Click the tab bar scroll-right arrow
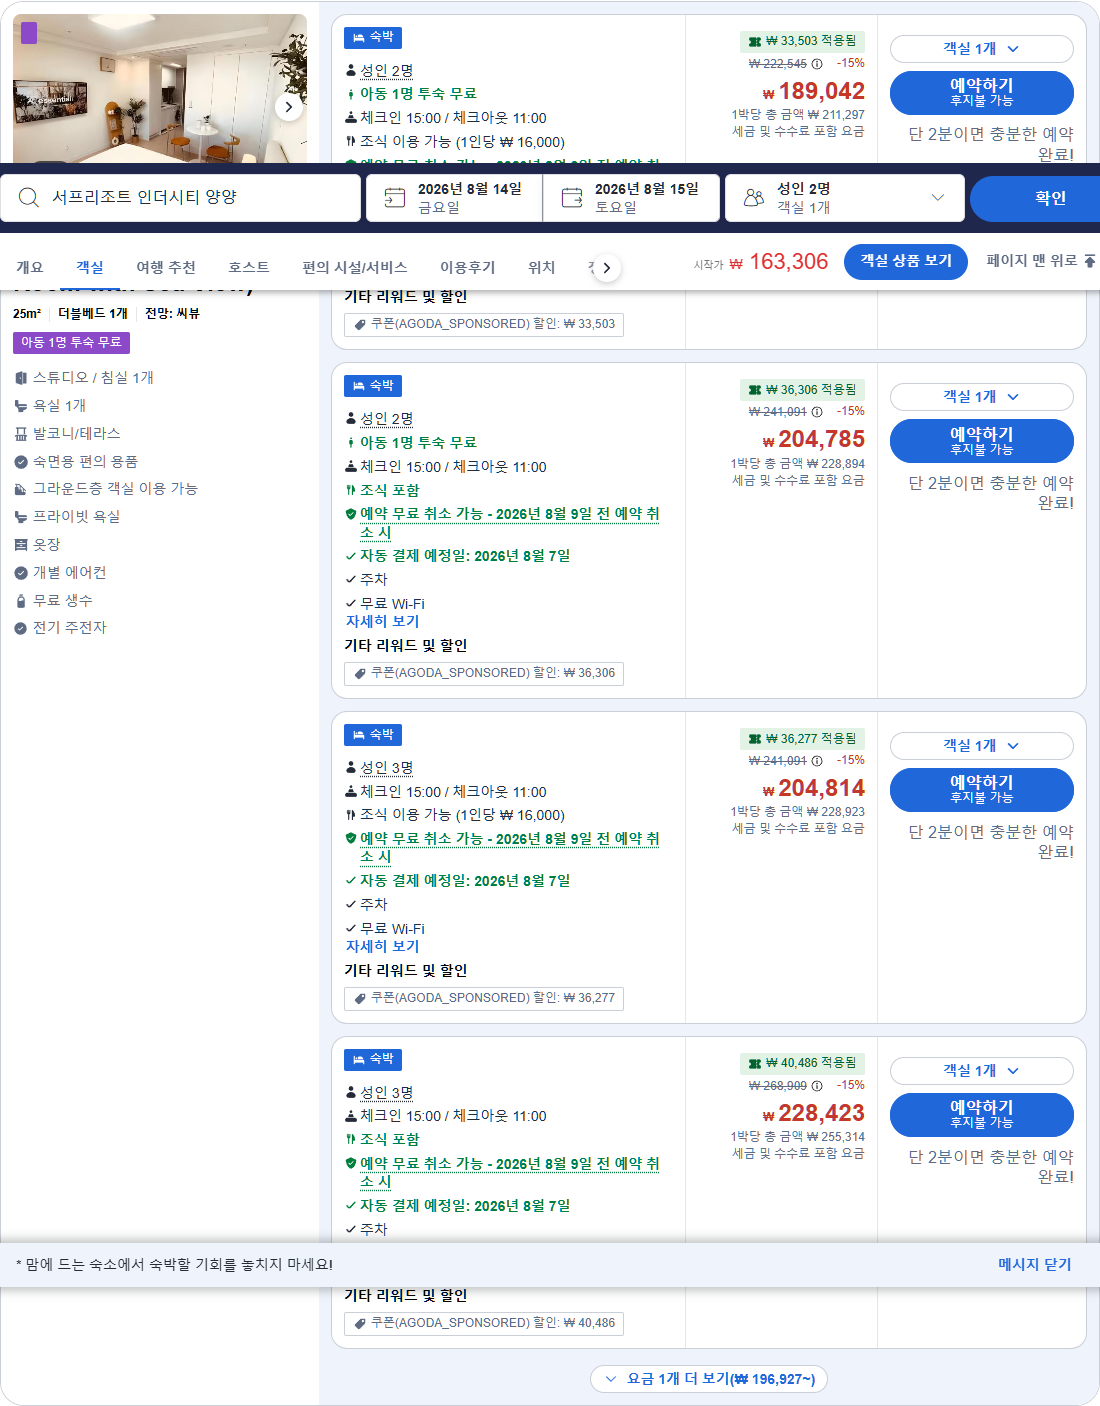This screenshot has width=1100, height=1406. click(x=606, y=268)
